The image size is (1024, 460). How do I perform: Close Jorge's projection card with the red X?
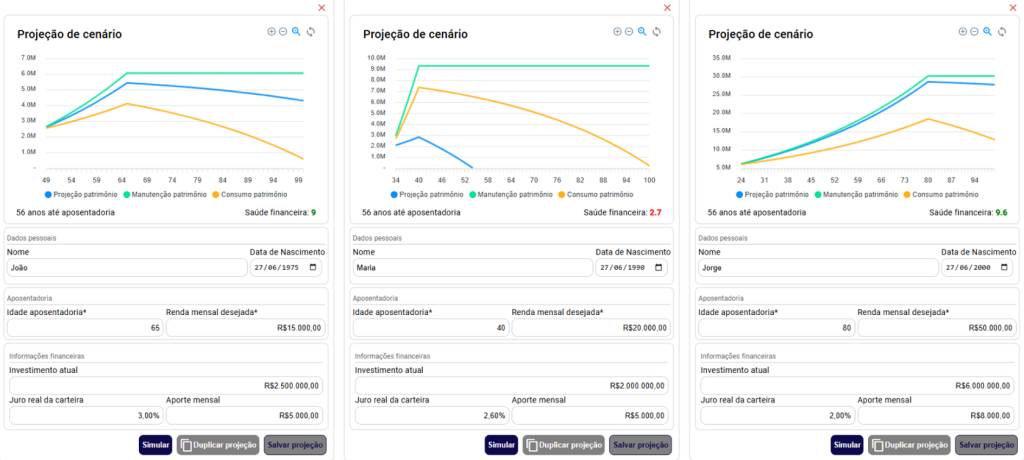(1013, 7)
